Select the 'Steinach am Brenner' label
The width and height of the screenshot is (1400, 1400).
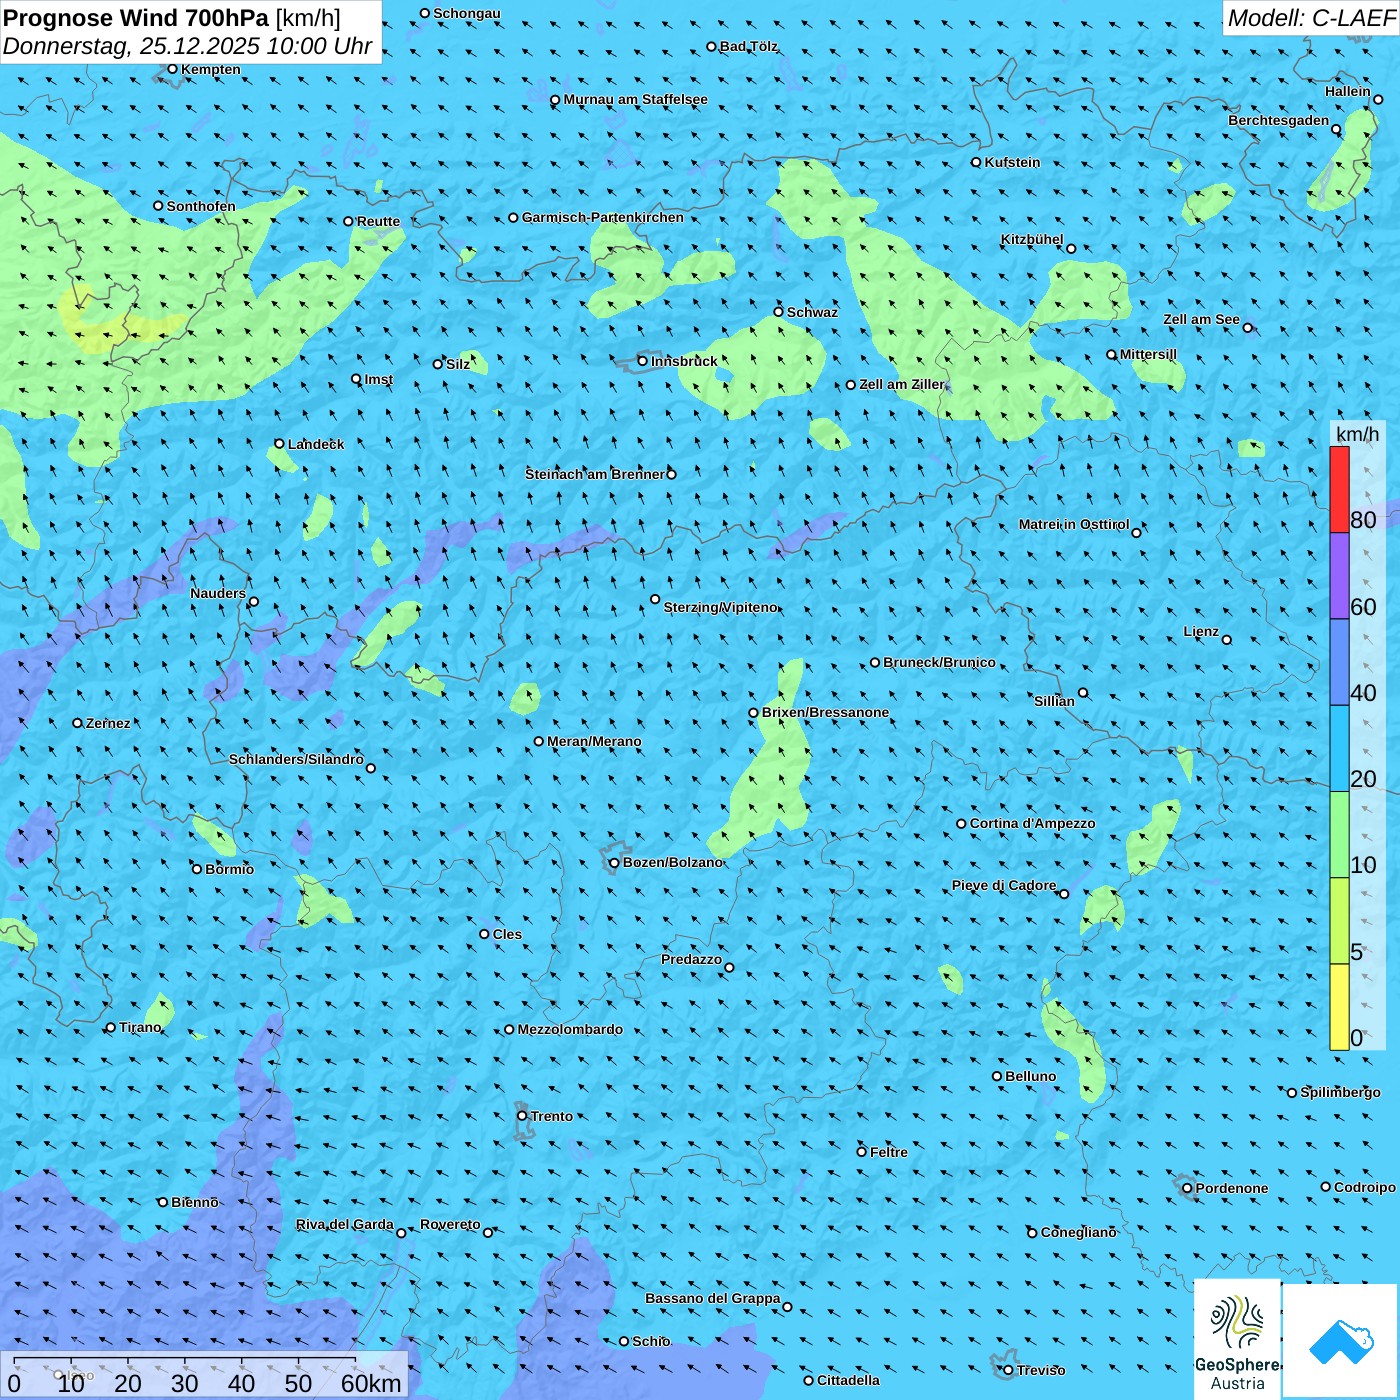tap(595, 474)
